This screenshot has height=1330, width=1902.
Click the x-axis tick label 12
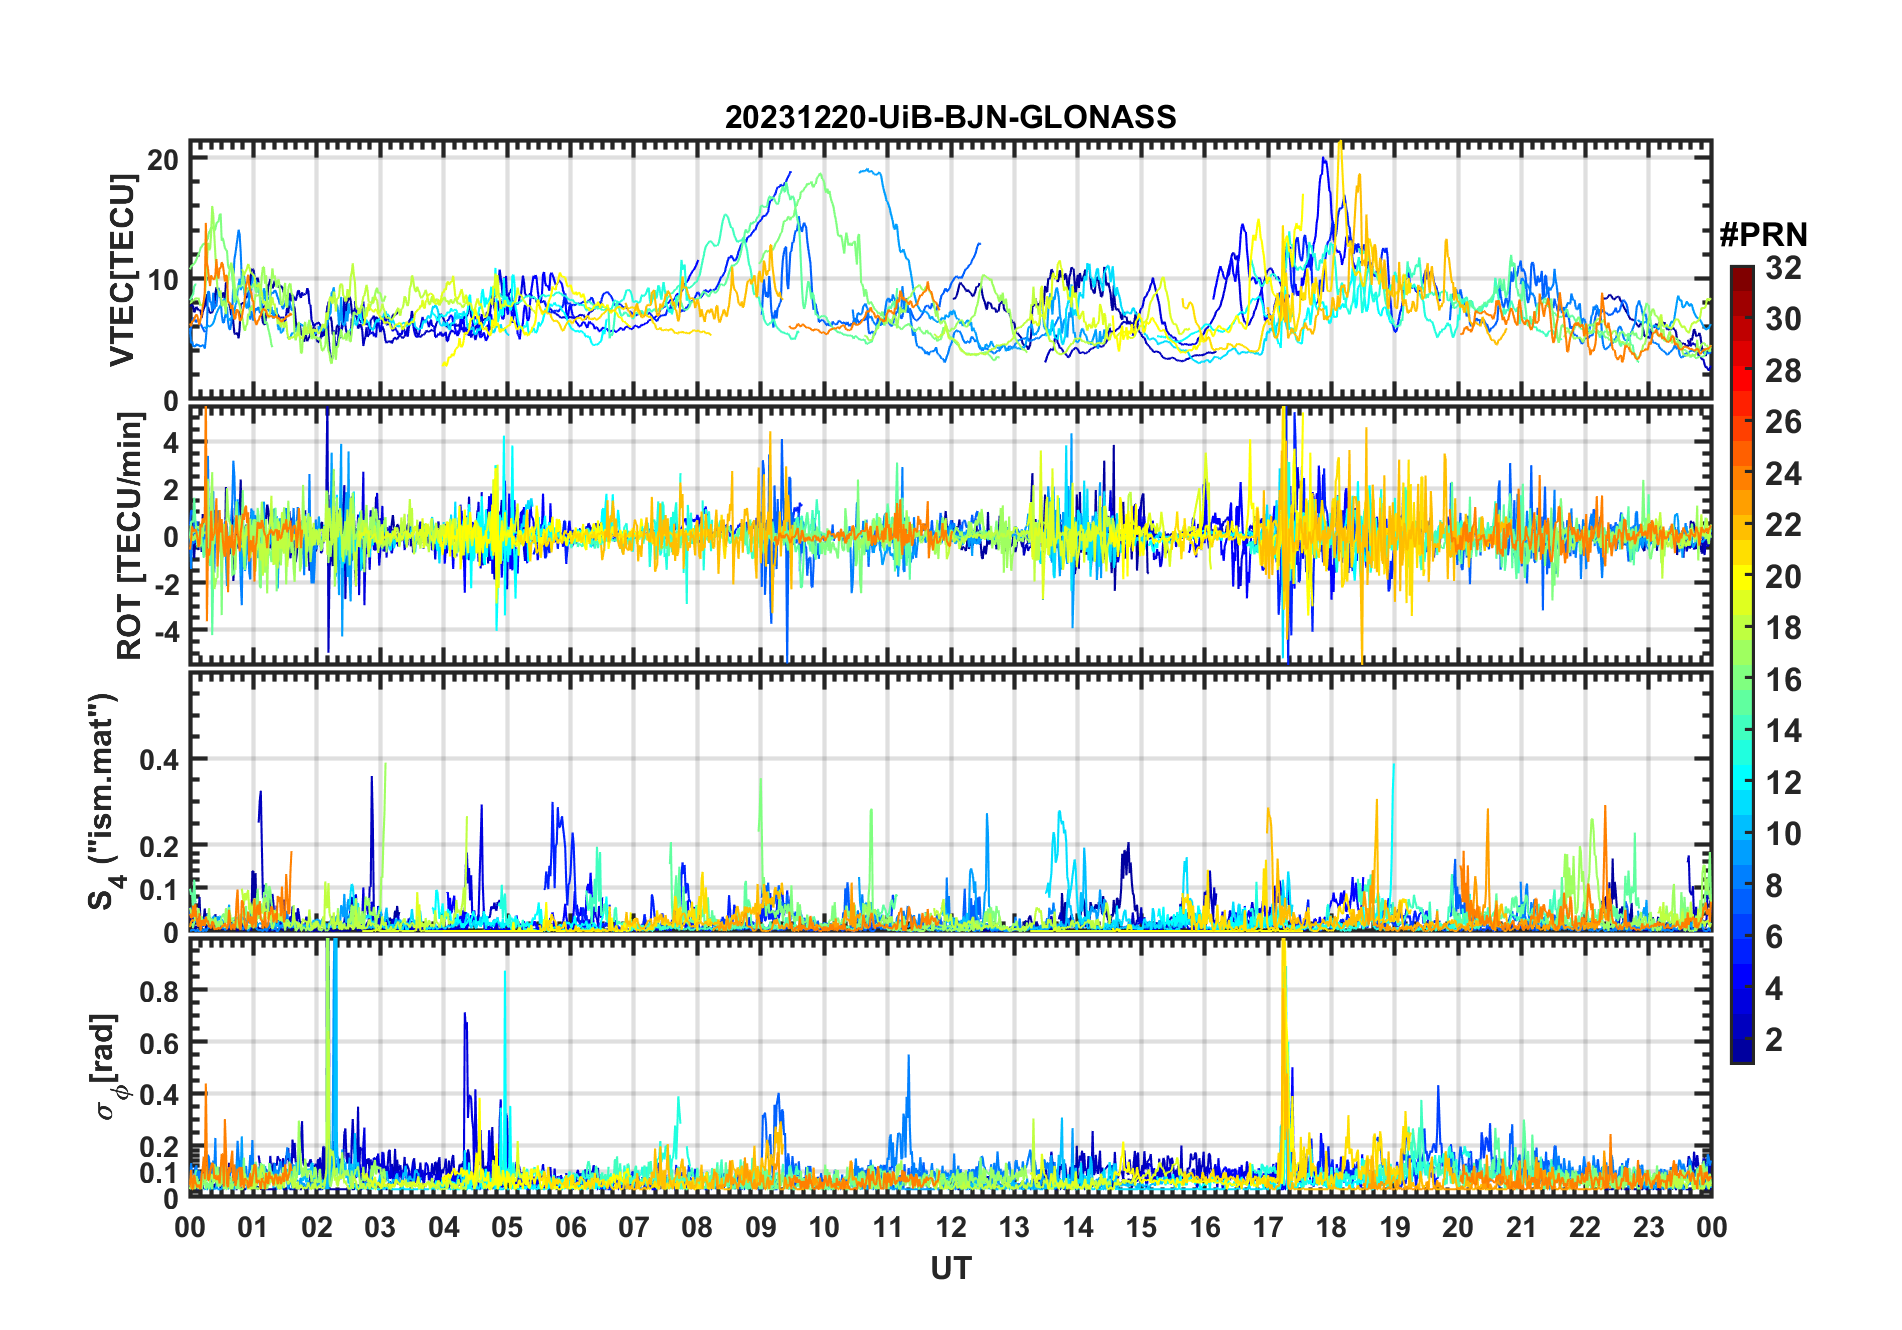(x=951, y=1227)
